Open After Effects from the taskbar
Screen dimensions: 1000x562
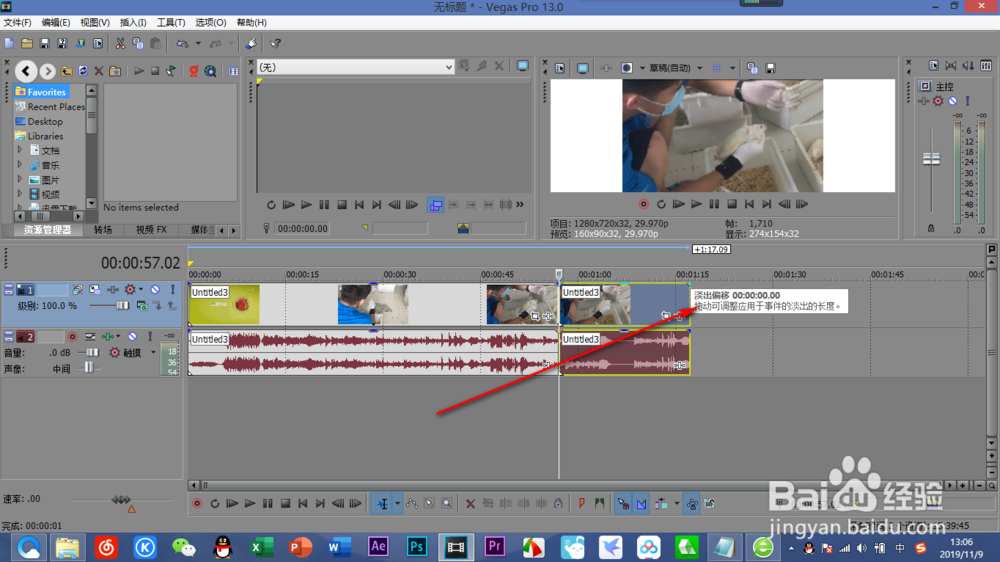(378, 547)
